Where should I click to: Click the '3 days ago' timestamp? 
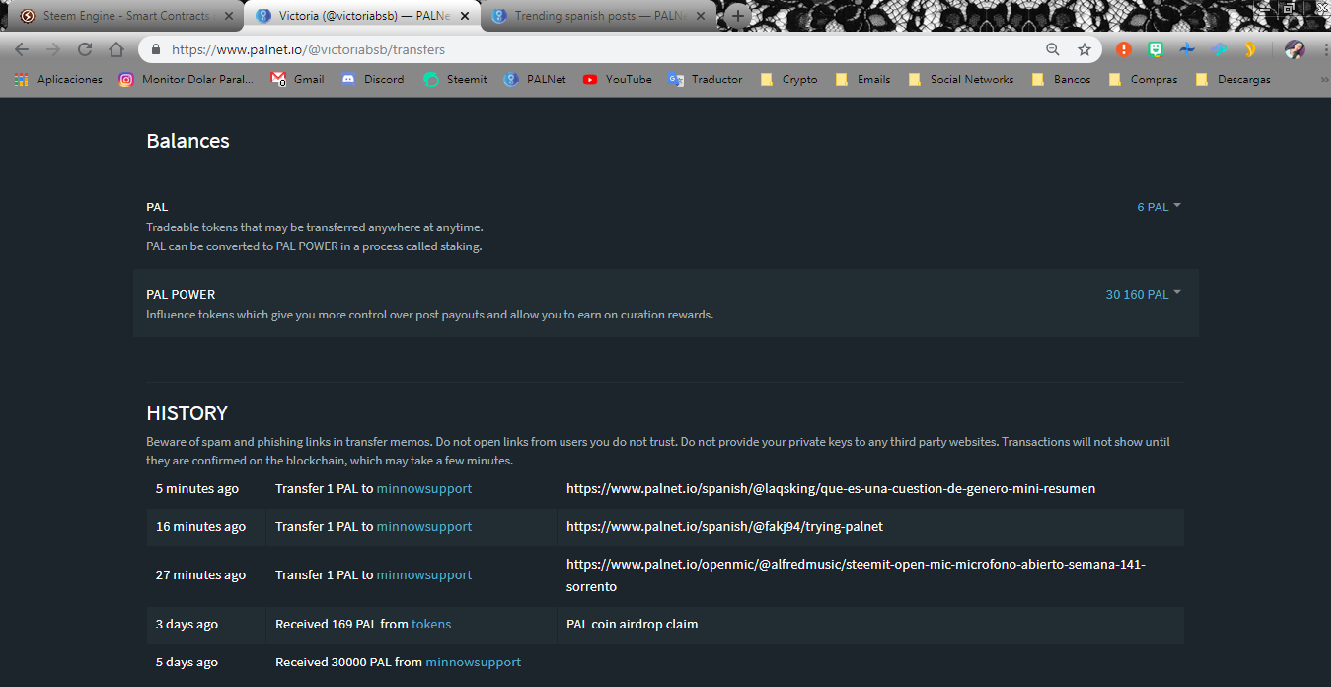pos(187,625)
